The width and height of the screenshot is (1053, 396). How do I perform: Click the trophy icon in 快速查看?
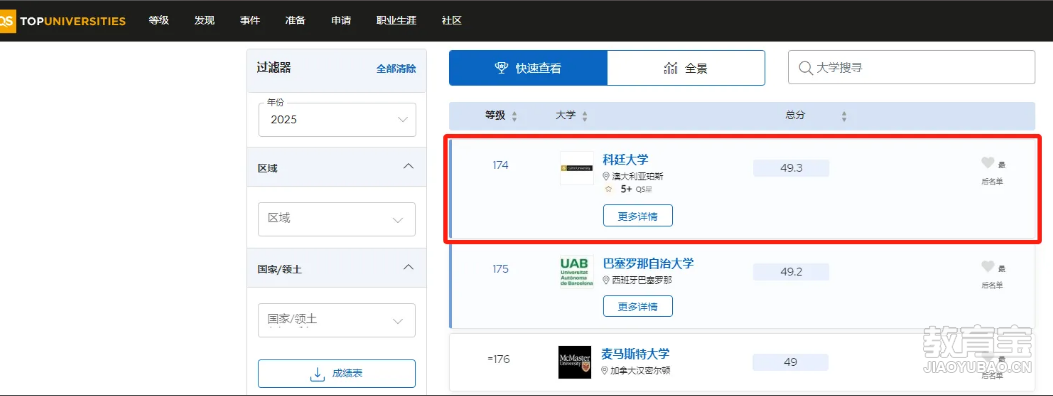(x=501, y=67)
